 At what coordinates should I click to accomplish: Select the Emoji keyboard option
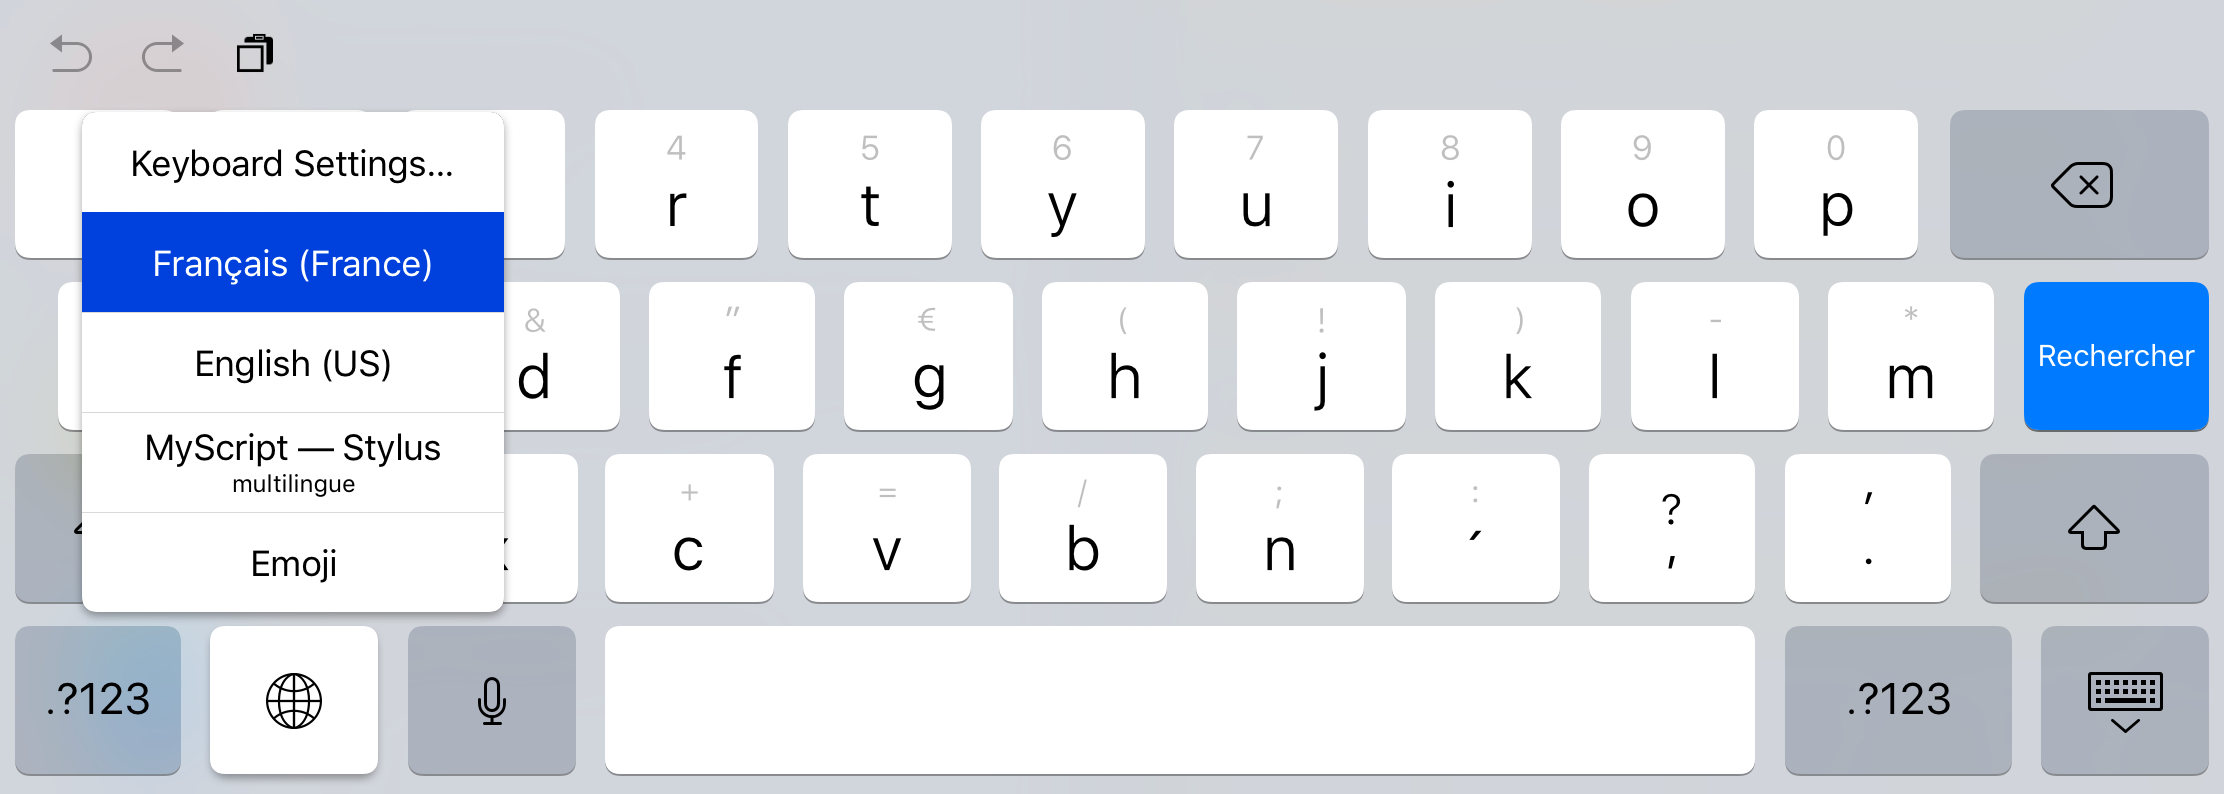(x=293, y=563)
